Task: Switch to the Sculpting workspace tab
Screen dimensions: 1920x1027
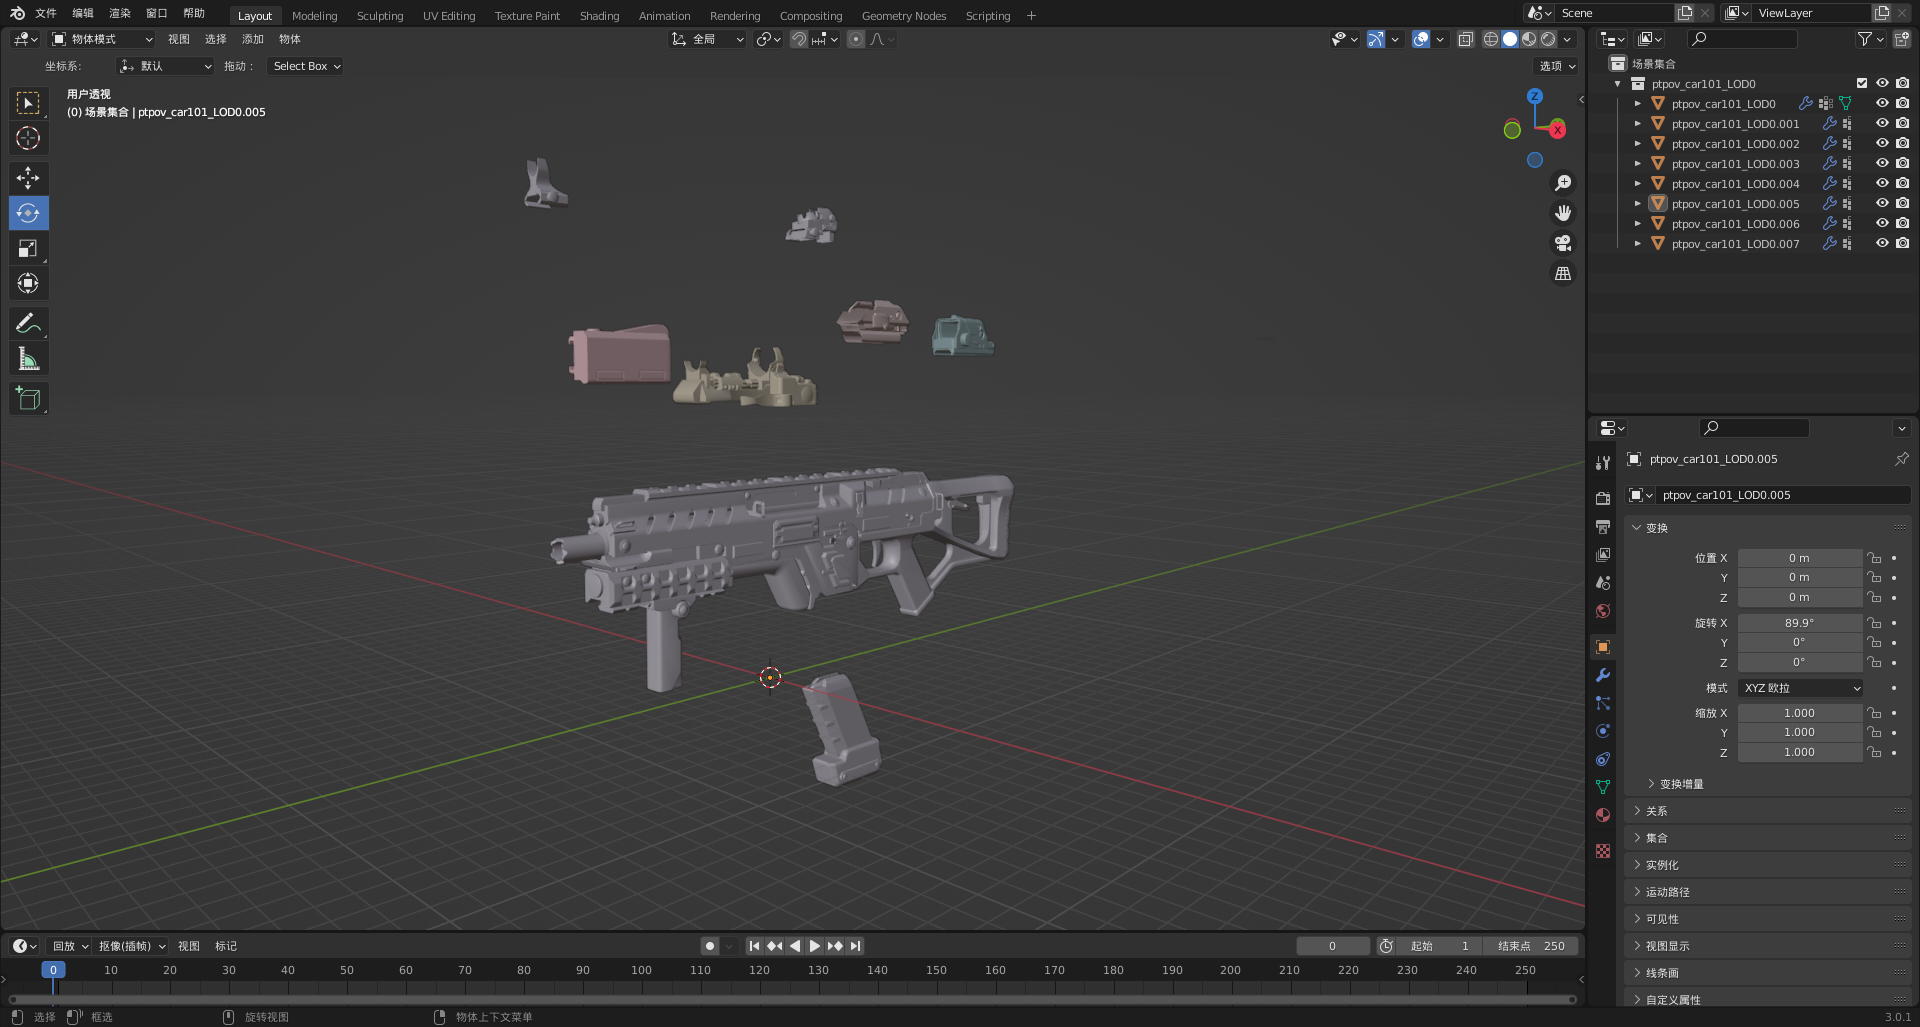Action: [x=380, y=15]
